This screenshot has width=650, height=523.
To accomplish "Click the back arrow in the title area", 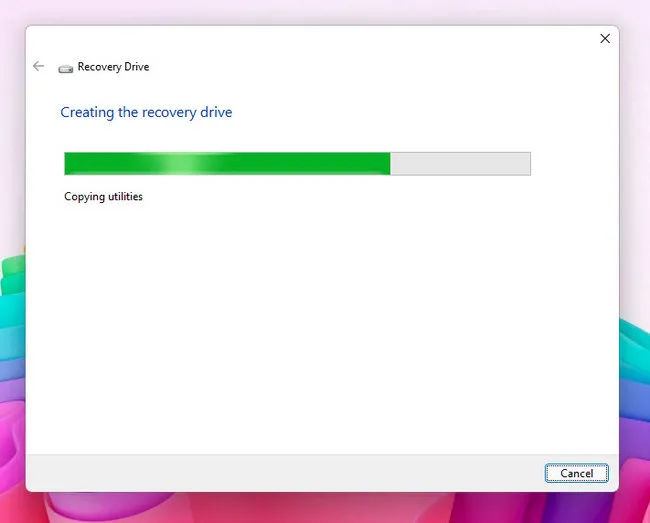I will (38, 66).
